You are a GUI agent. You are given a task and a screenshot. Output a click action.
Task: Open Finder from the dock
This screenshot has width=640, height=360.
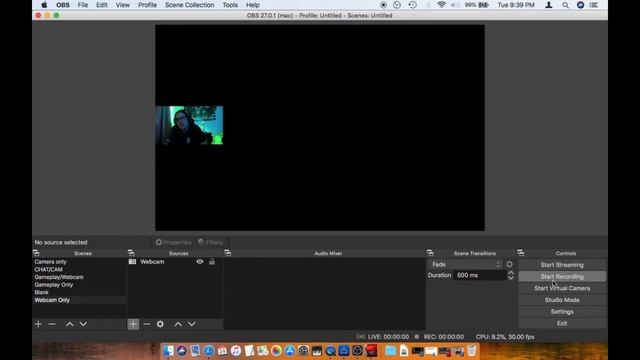coord(168,351)
